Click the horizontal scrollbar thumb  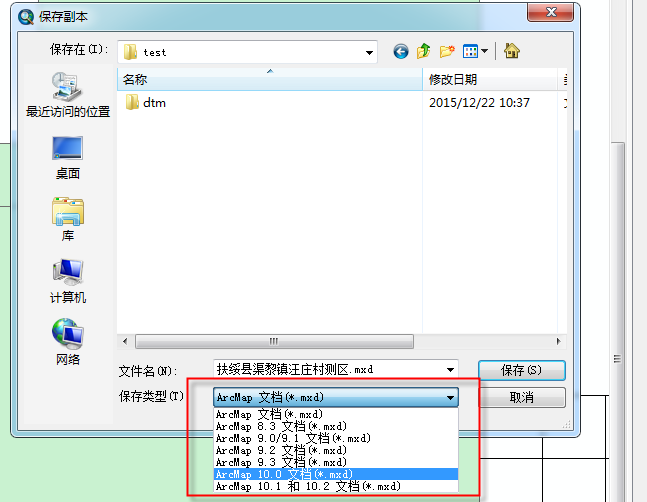point(274,342)
